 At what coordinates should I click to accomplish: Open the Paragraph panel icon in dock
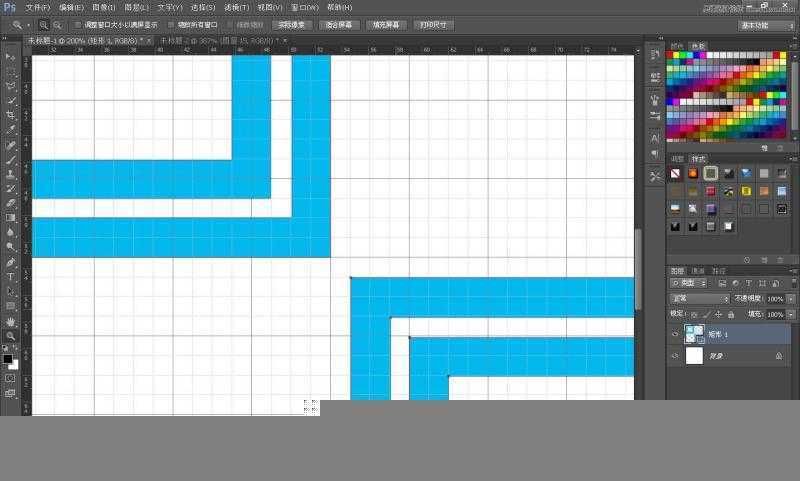[x=655, y=154]
